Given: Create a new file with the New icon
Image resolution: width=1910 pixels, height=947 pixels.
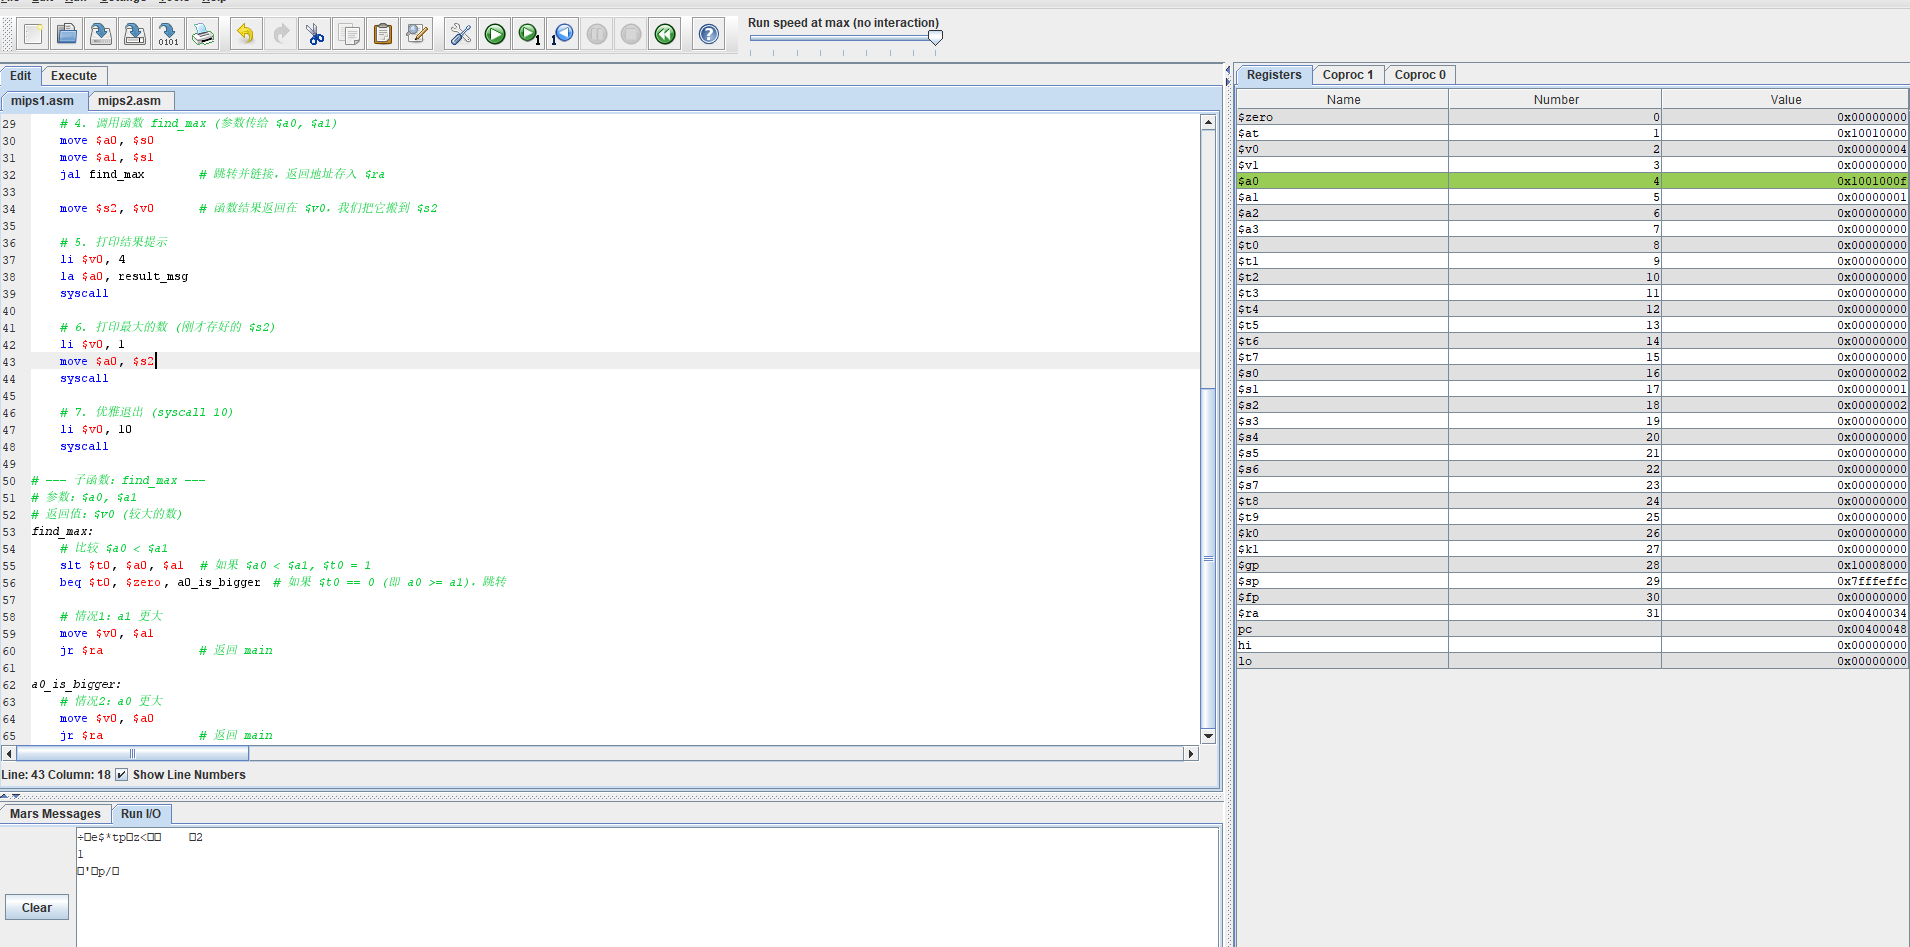Looking at the screenshot, I should (x=33, y=35).
